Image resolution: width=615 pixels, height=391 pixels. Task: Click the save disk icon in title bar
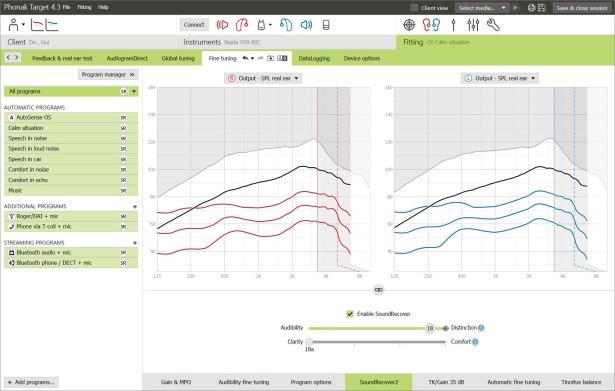point(542,8)
